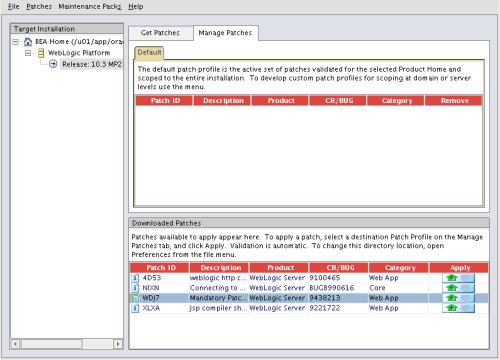Select Release: 10.3 MP2 tree item

(x=92, y=64)
